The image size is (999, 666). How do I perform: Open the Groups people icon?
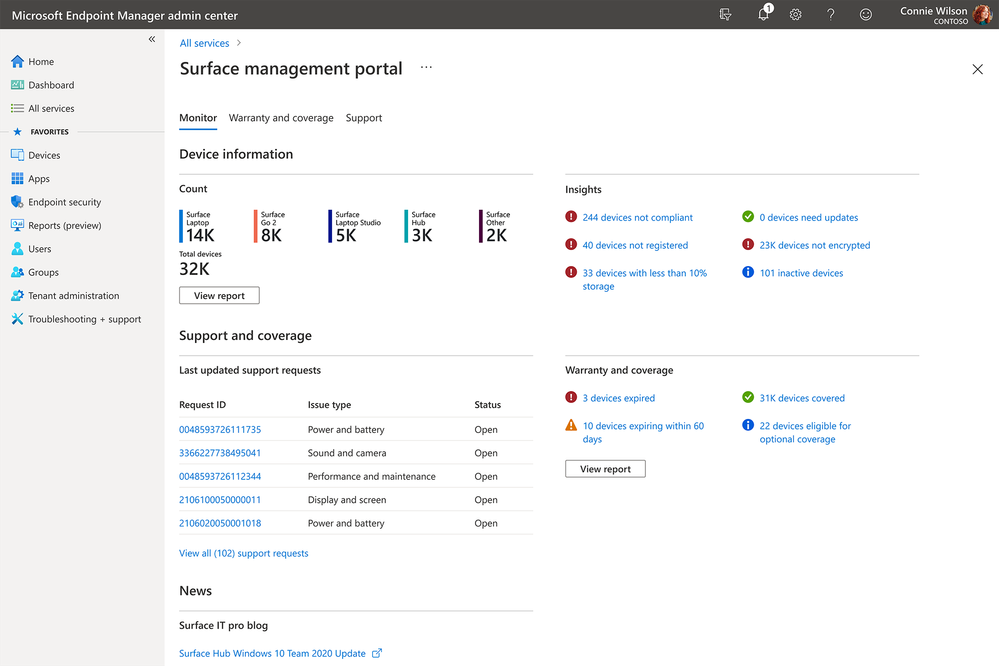[17, 272]
